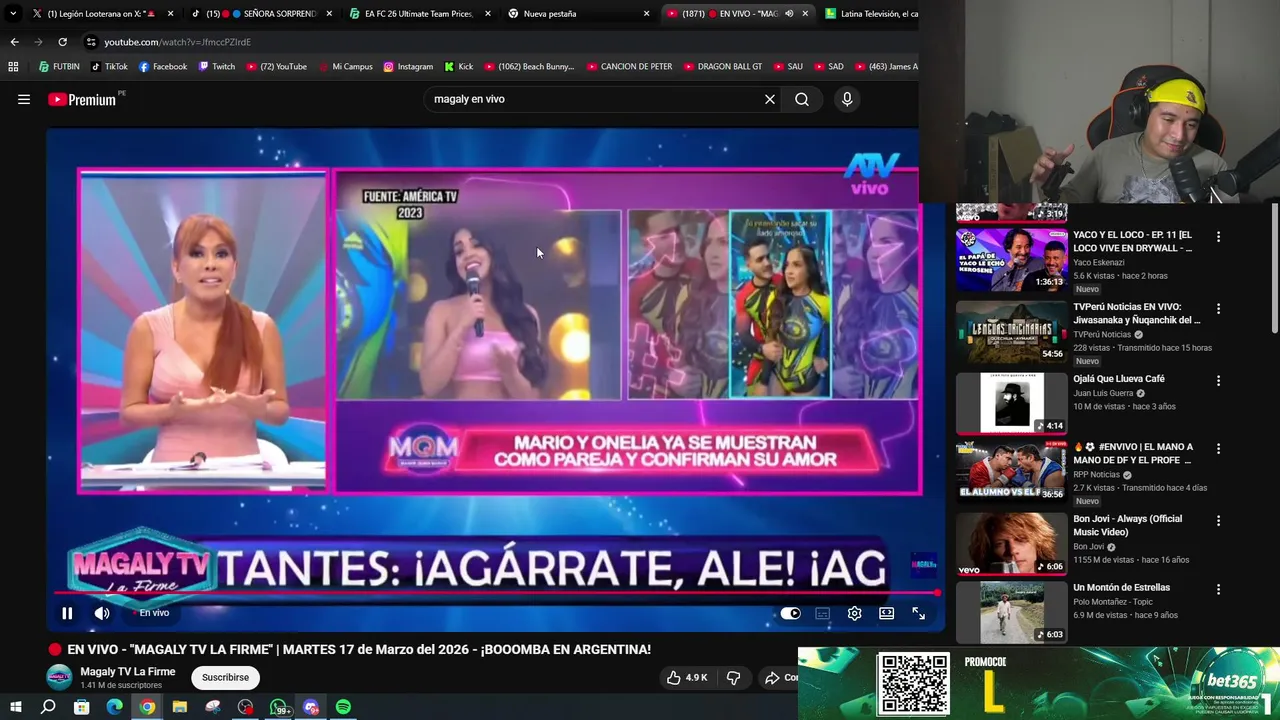
Task: Open options for Bon Jovi Always video
Action: (x=1218, y=521)
